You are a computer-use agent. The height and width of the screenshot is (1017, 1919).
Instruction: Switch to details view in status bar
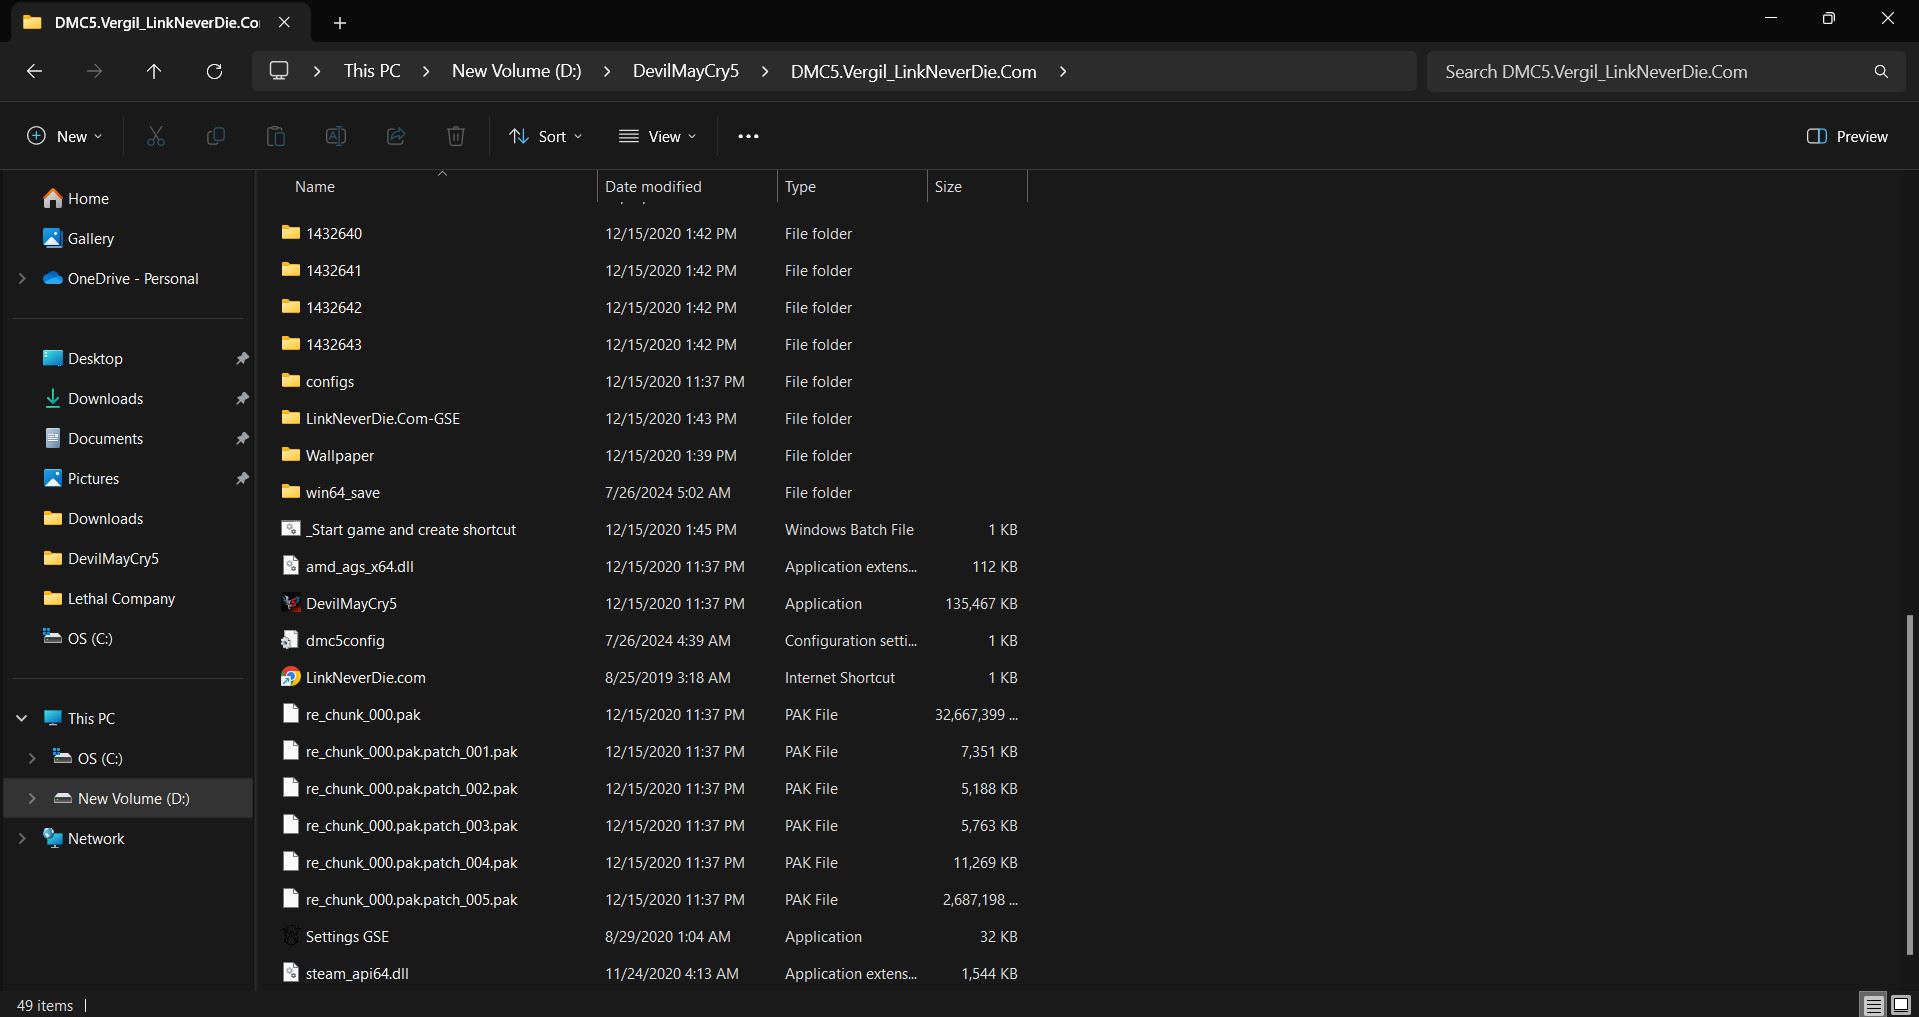pyautogui.click(x=1873, y=1005)
